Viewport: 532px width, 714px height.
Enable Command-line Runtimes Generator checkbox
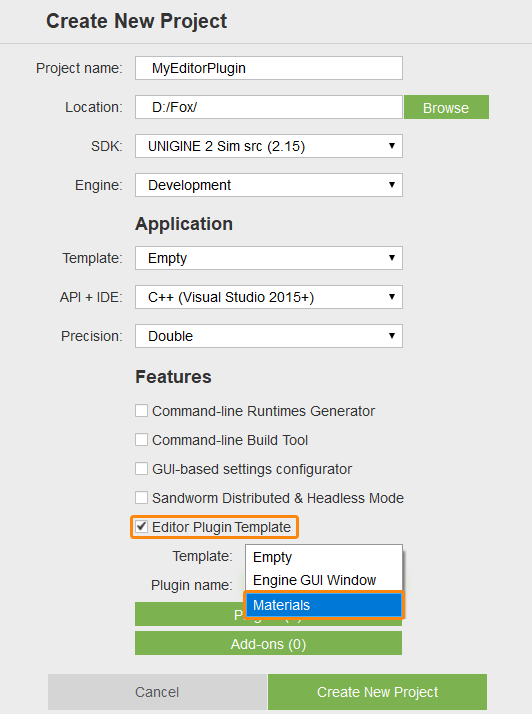(142, 411)
